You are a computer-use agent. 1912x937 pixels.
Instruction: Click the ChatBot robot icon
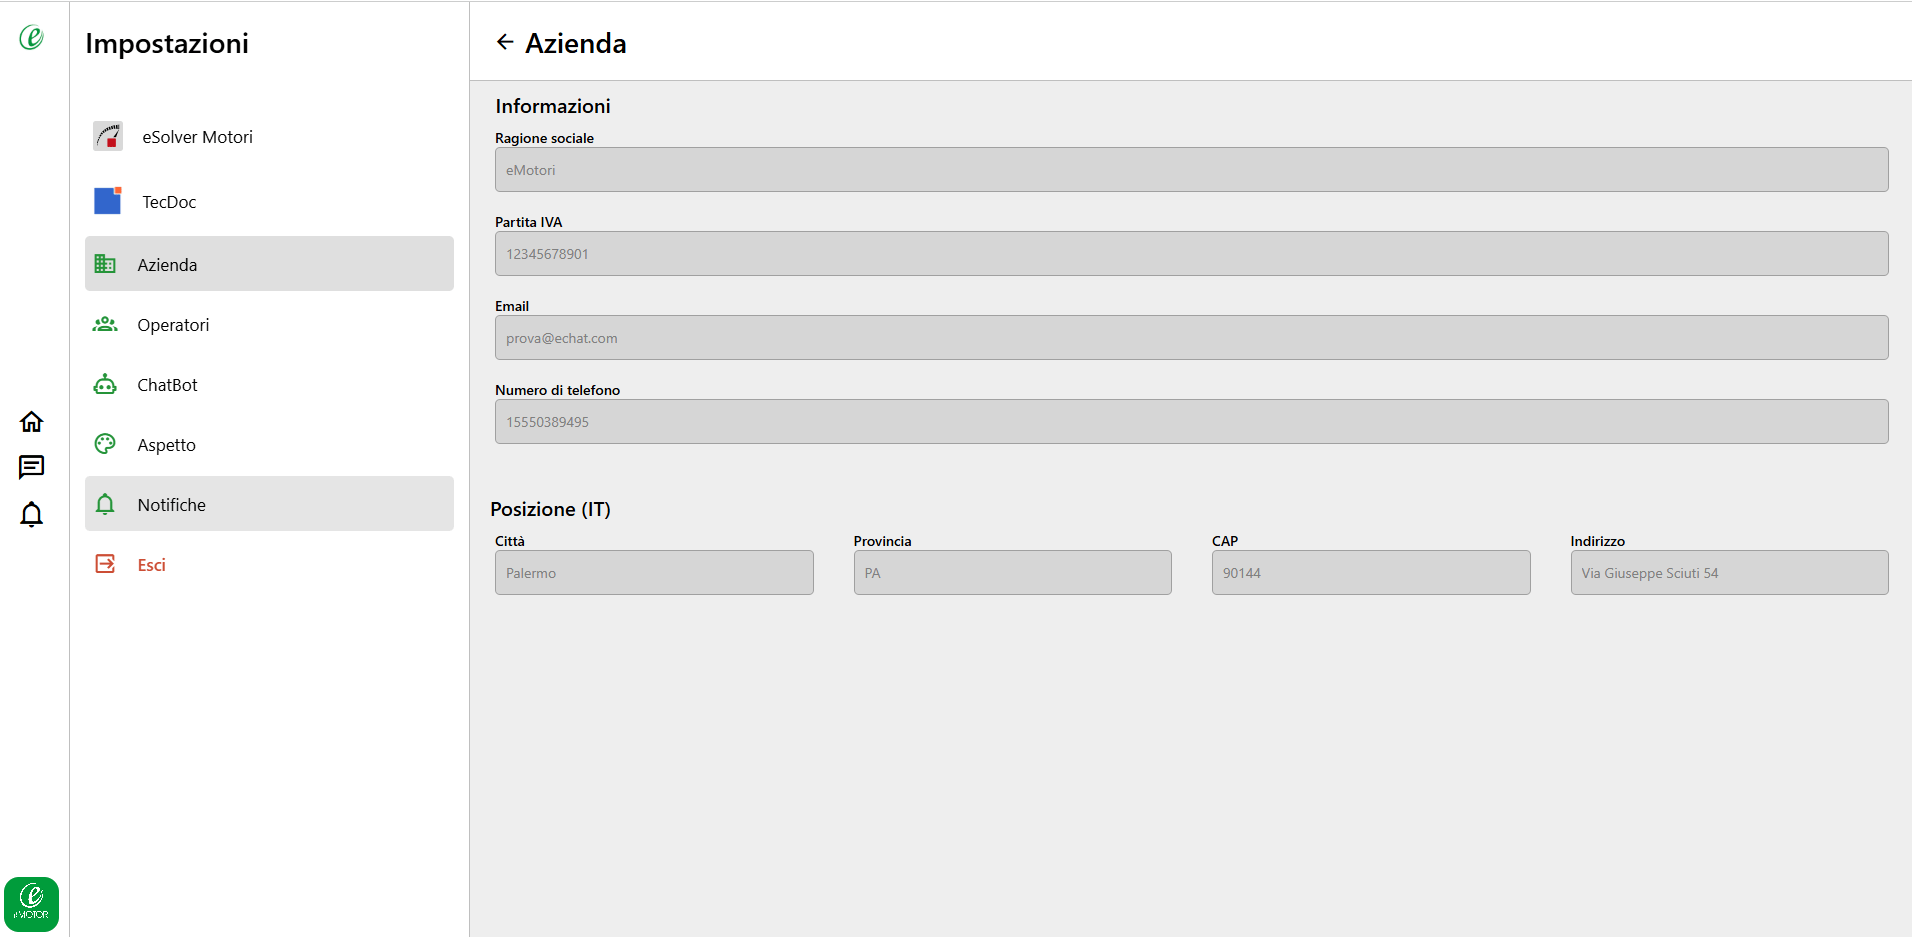click(x=105, y=384)
